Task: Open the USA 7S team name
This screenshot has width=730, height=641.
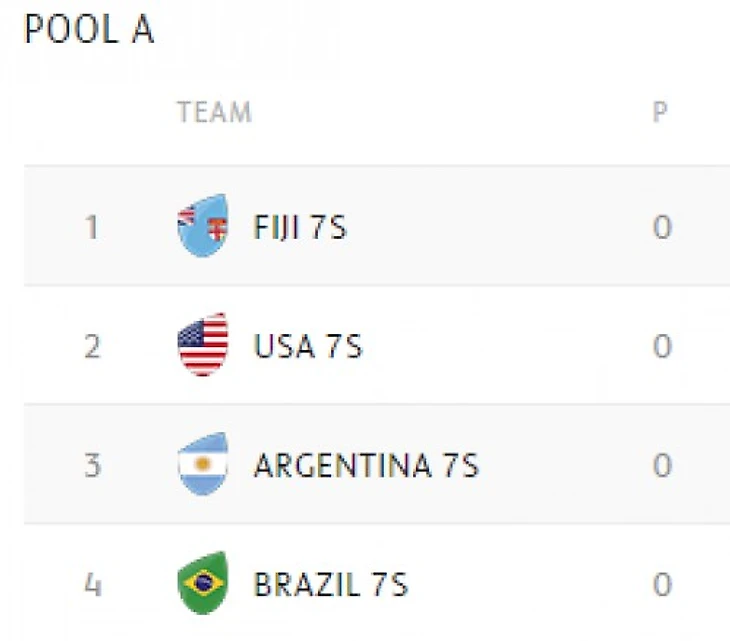Action: click(x=308, y=347)
